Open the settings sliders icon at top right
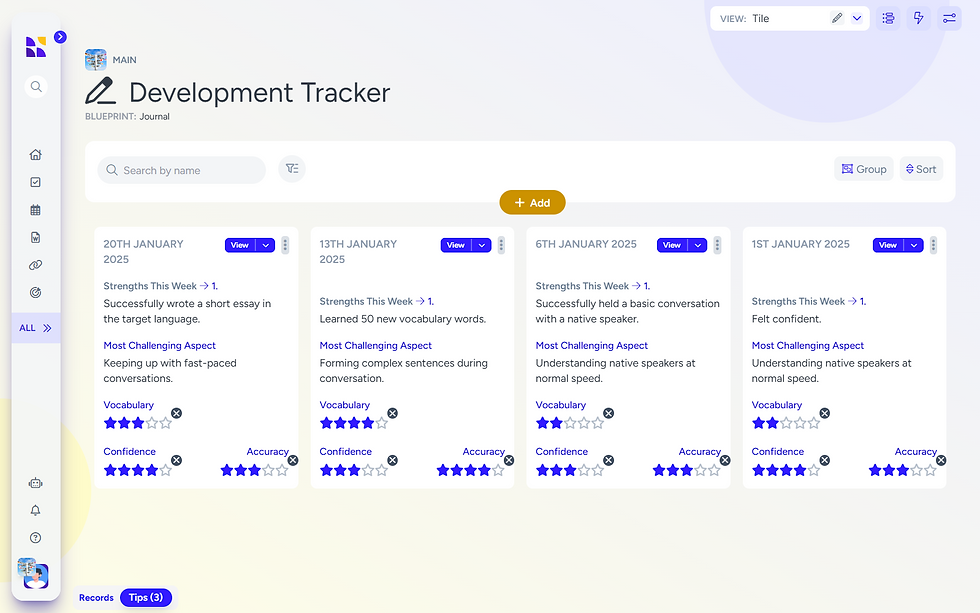Viewport: 980px width, 613px height. (949, 18)
